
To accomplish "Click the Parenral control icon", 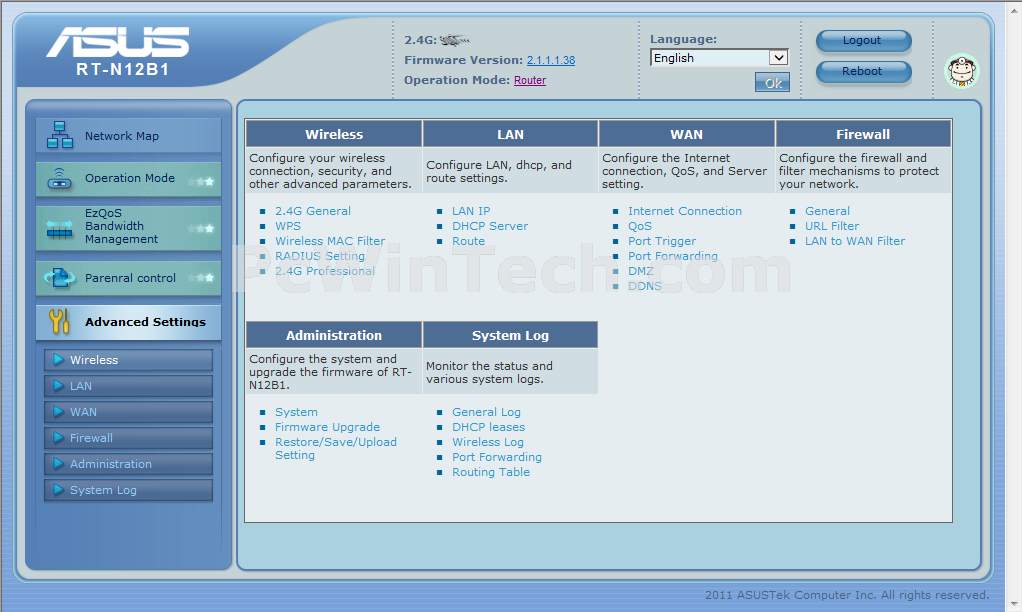I will pyautogui.click(x=59, y=278).
